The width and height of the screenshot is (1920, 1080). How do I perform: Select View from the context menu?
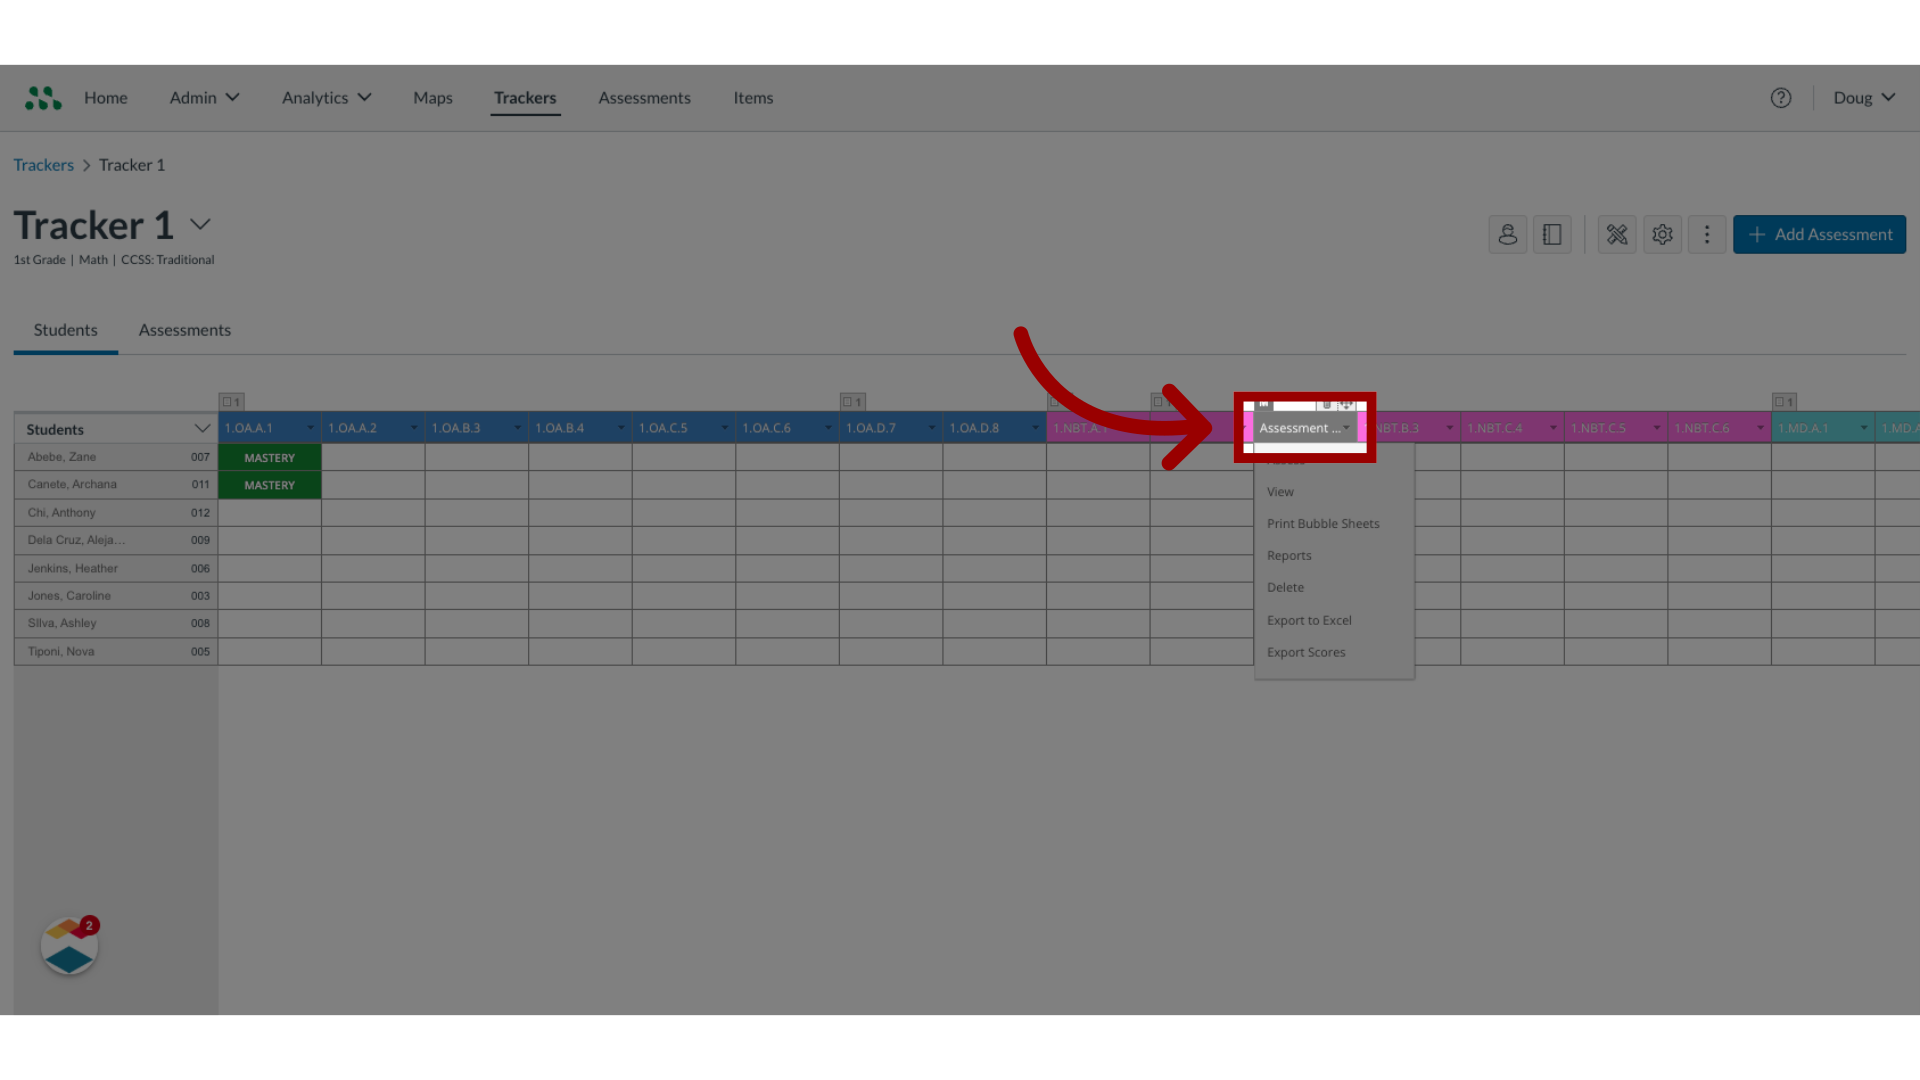pyautogui.click(x=1280, y=491)
